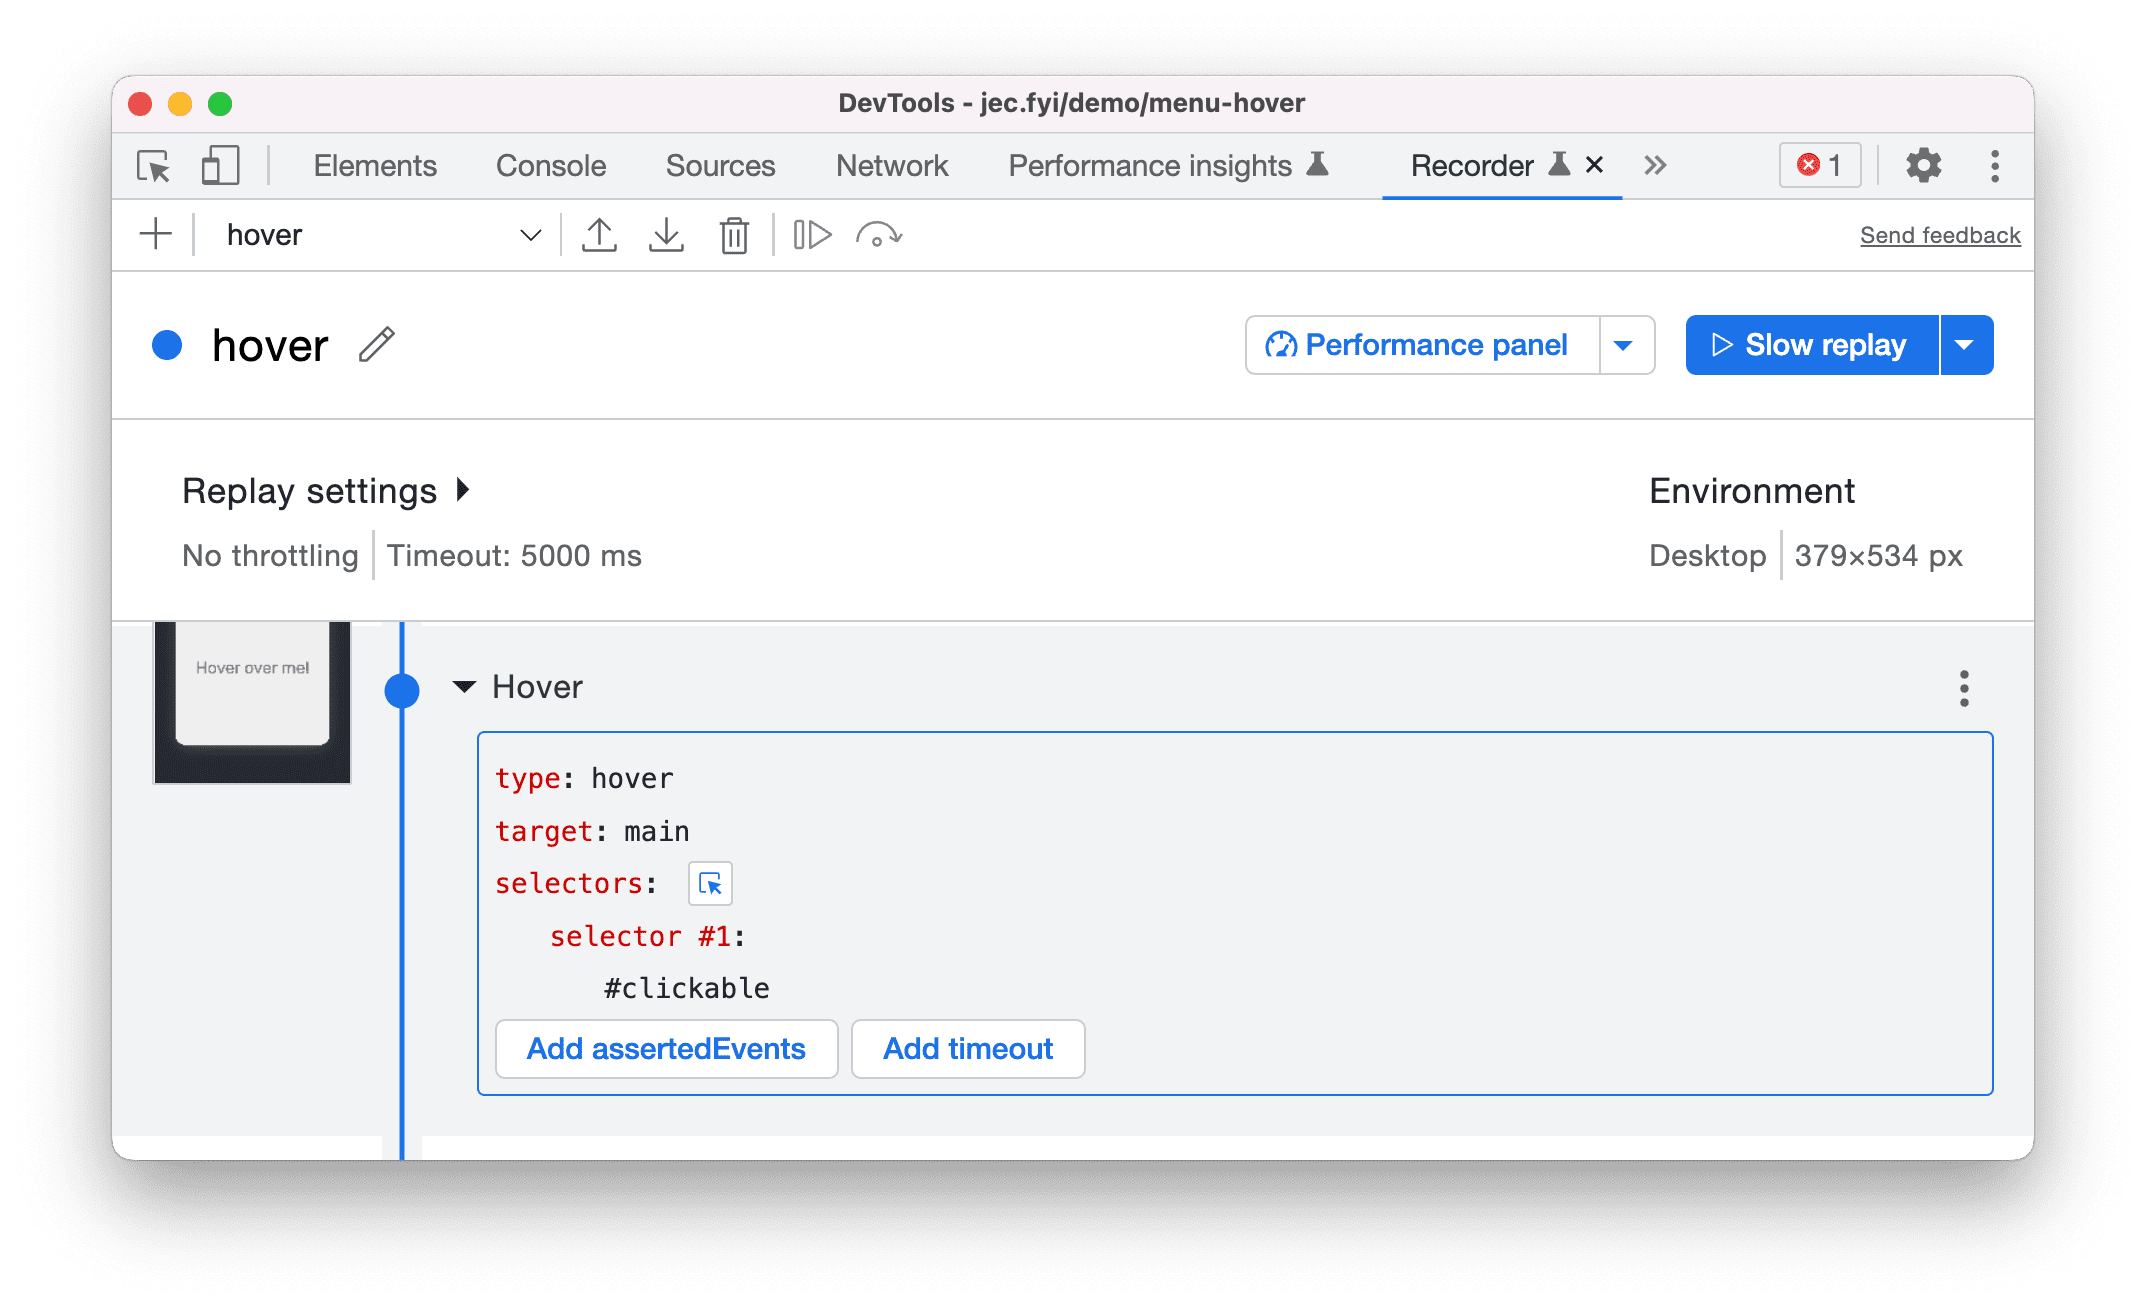Click the edit recording name pencil icon
Image resolution: width=2146 pixels, height=1308 pixels.
[379, 345]
